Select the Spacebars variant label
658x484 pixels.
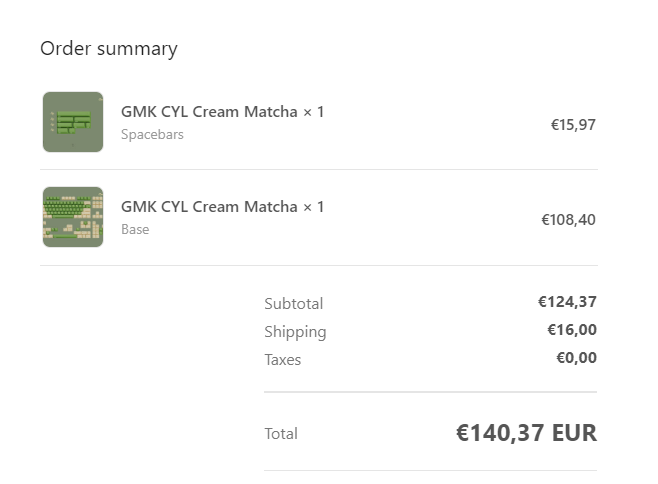click(152, 134)
